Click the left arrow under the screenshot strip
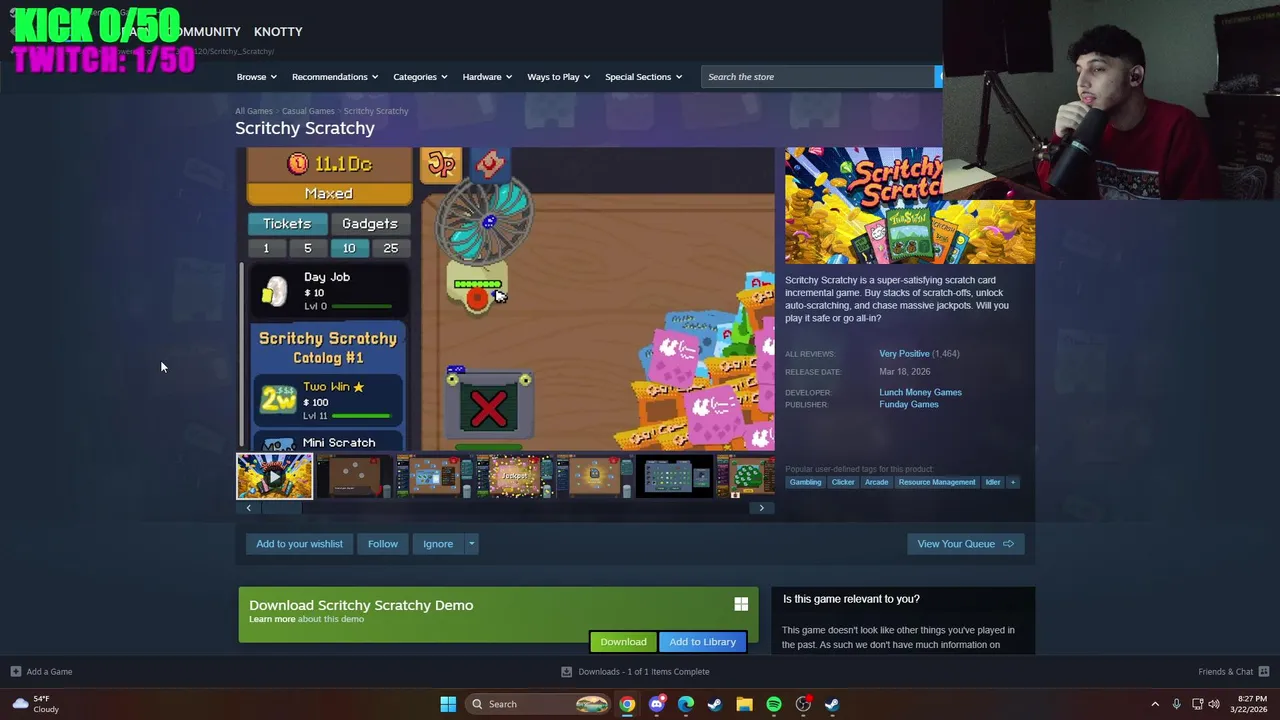The width and height of the screenshot is (1280, 720). tap(249, 508)
